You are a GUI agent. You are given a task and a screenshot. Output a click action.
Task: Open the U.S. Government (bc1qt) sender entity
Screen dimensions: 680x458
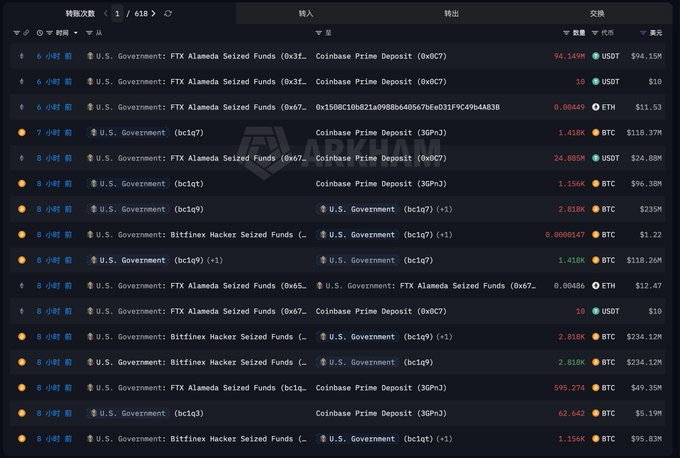tap(146, 183)
